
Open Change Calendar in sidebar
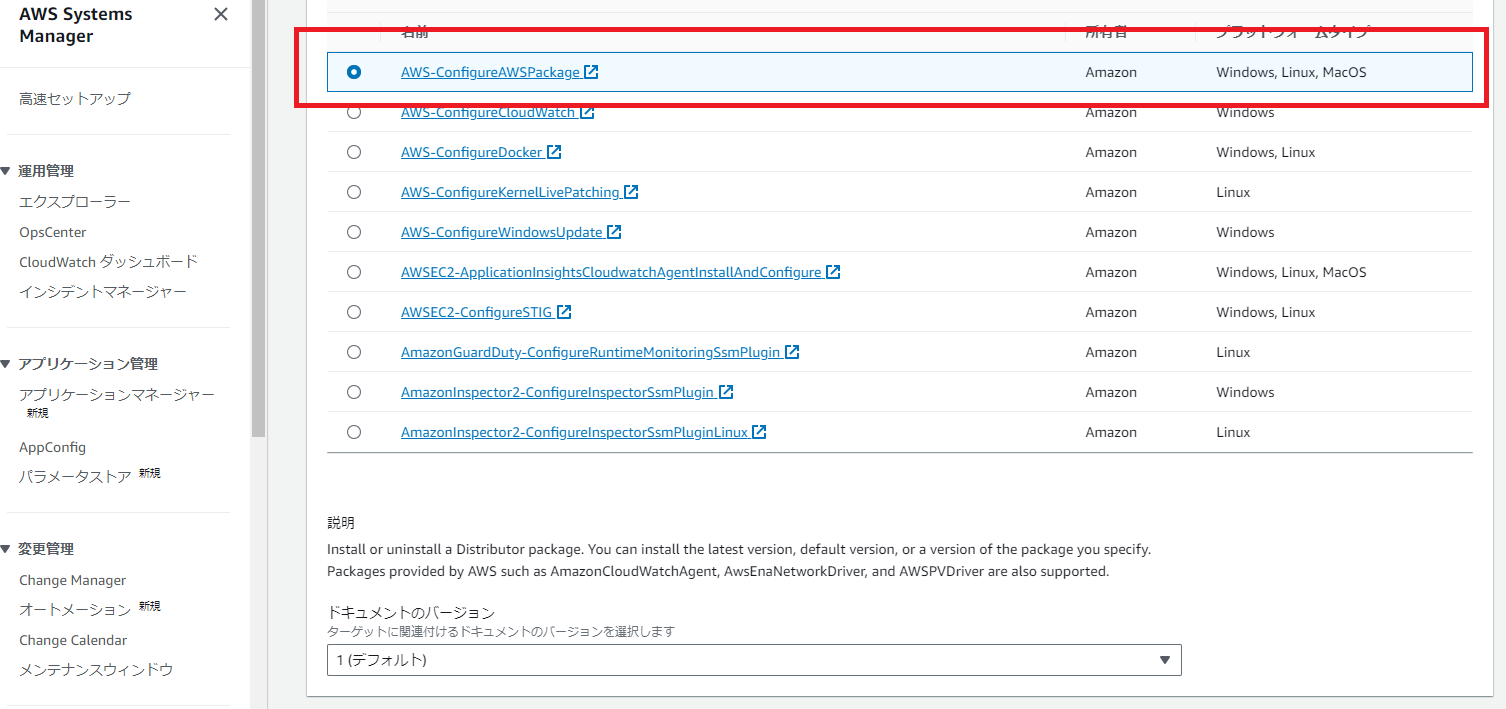click(73, 640)
